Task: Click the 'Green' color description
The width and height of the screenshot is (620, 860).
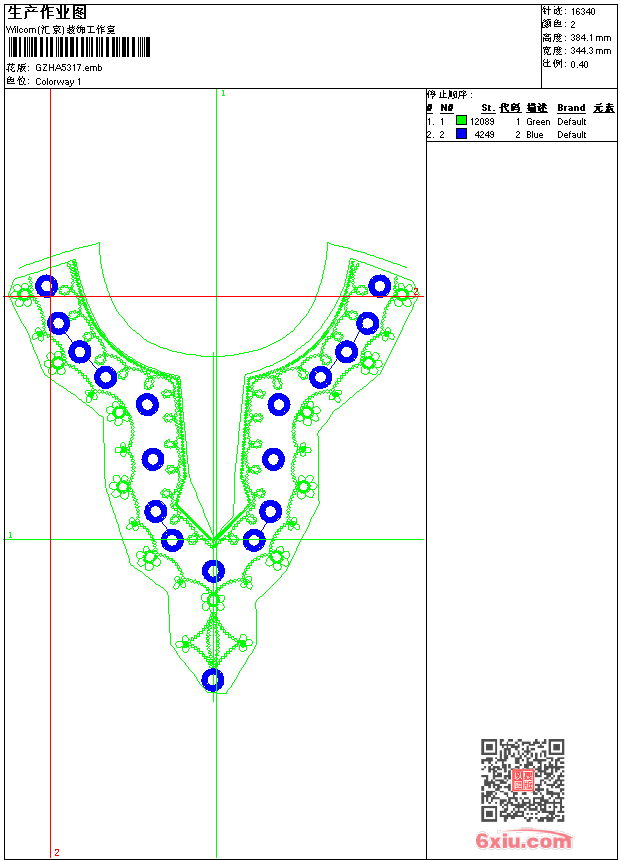Action: tap(538, 122)
